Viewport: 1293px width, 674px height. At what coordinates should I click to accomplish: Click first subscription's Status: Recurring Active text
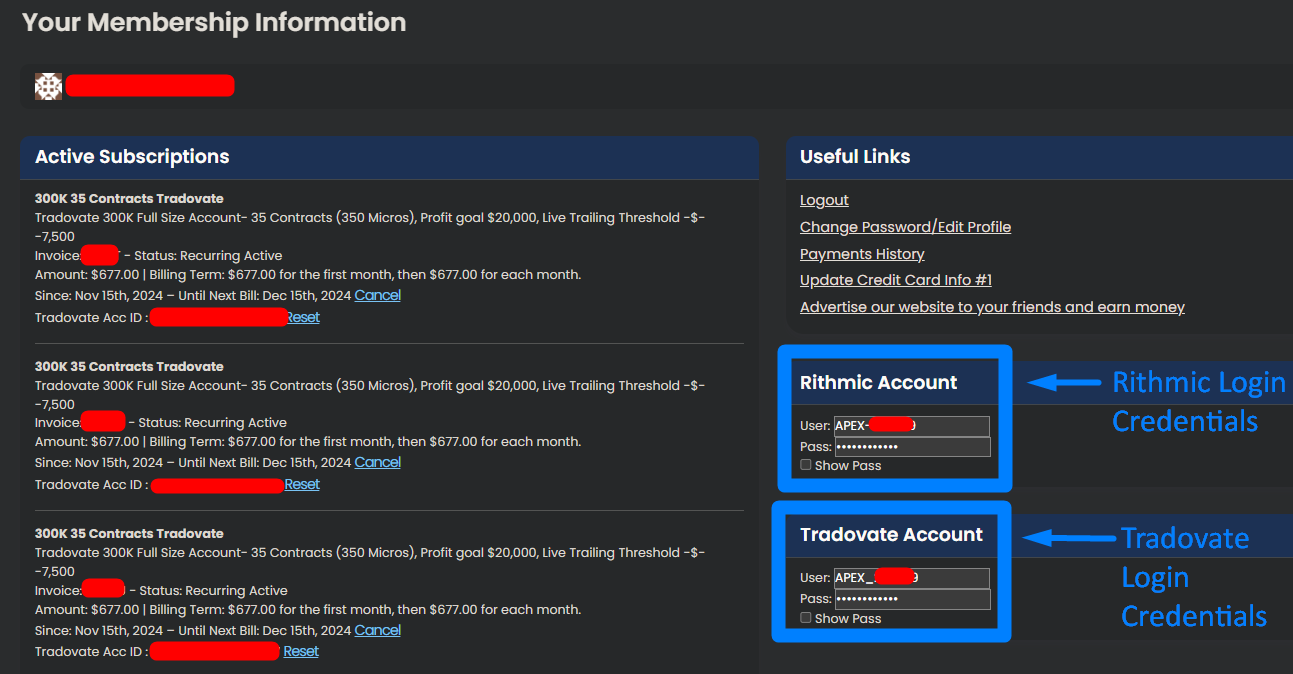click(x=209, y=255)
